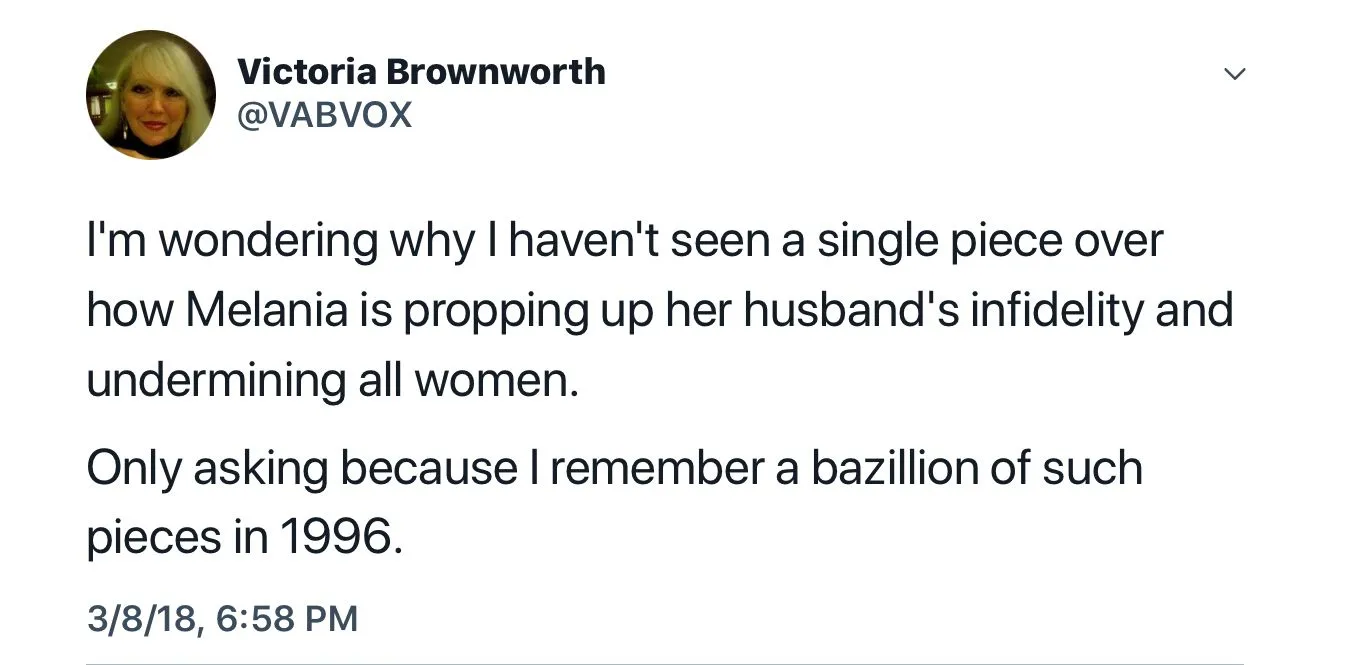Click the 6:58 PM time text
Image resolution: width=1366 pixels, height=665 pixels.
point(285,617)
